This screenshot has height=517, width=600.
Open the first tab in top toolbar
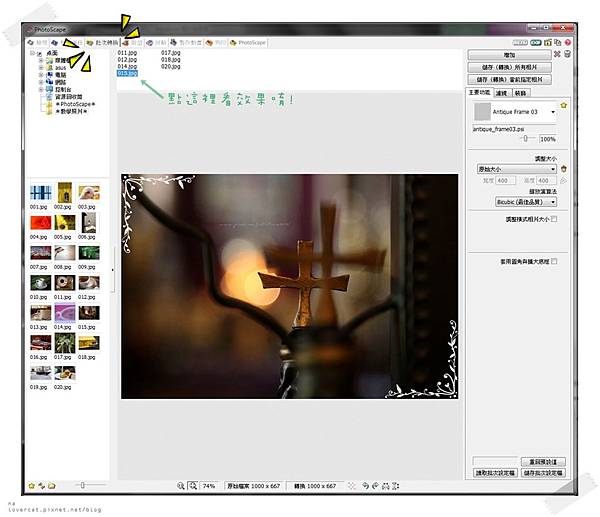38,42
